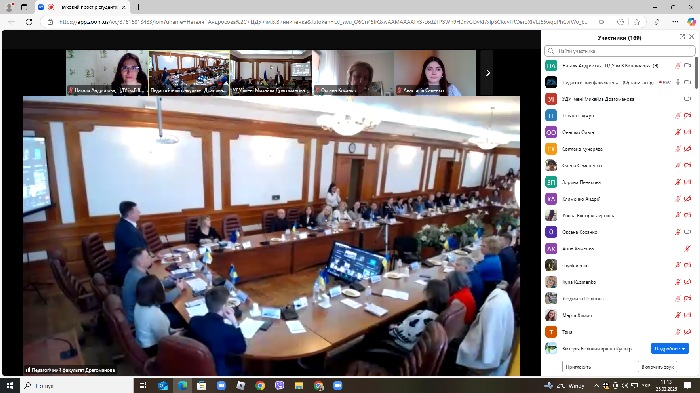Show next video thumbnails with arrow
Image resolution: width=700 pixels, height=393 pixels.
click(x=488, y=73)
